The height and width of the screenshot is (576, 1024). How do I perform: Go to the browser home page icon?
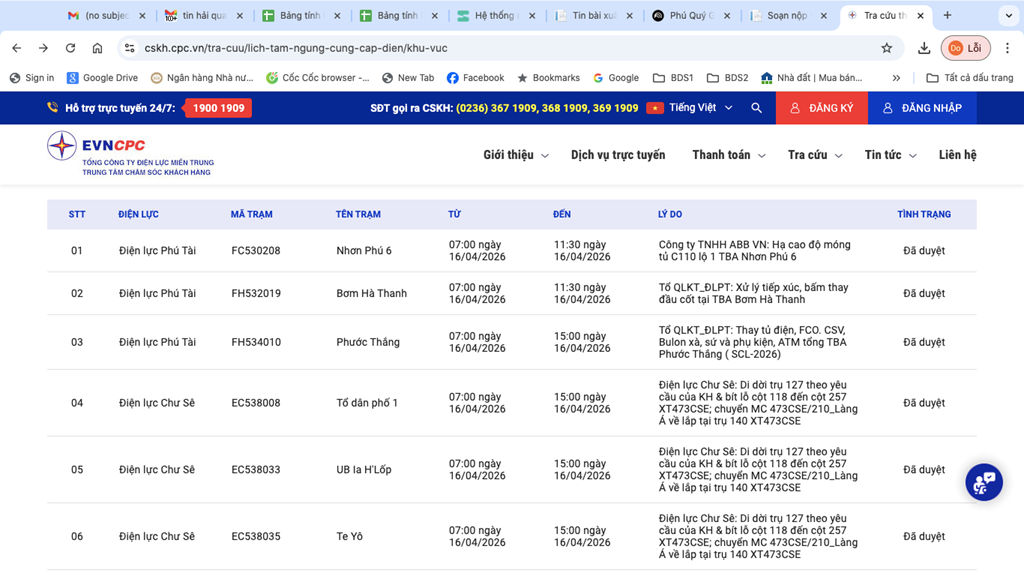pos(97,48)
